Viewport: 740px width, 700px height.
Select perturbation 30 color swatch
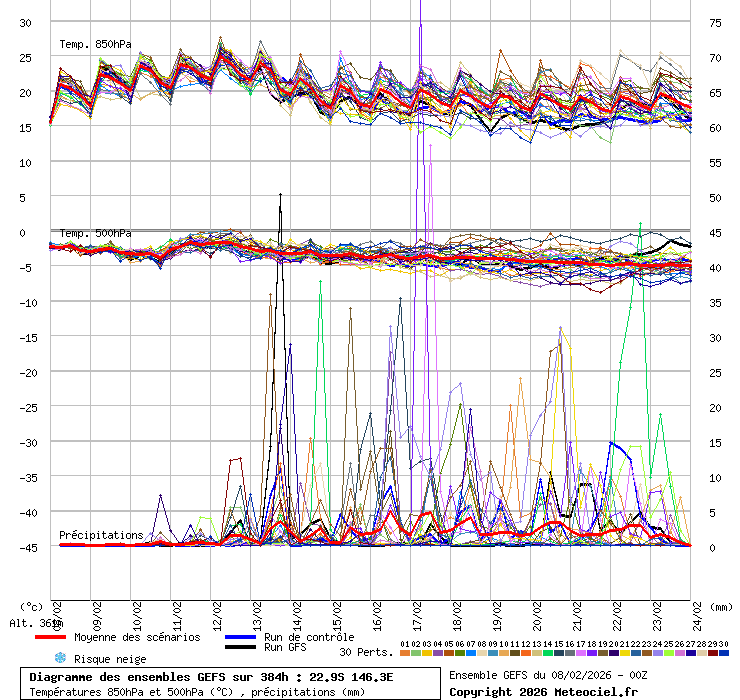tap(723, 653)
